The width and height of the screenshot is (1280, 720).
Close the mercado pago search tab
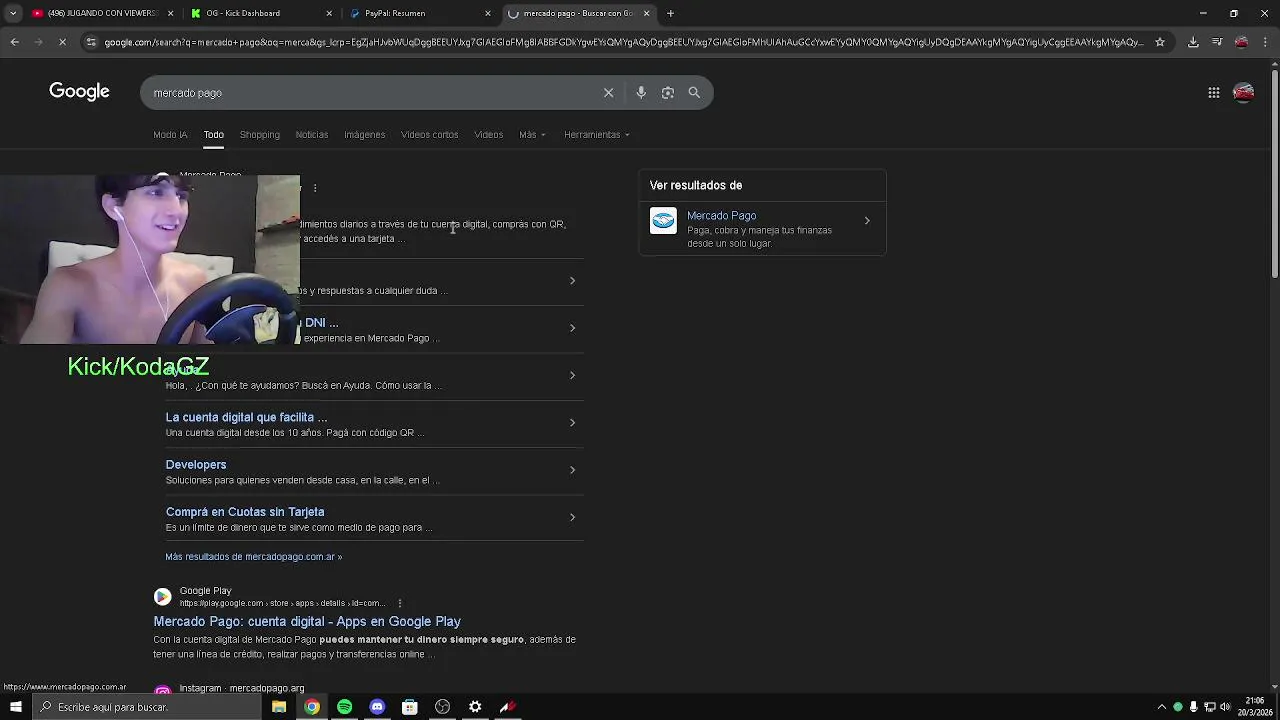tap(647, 13)
